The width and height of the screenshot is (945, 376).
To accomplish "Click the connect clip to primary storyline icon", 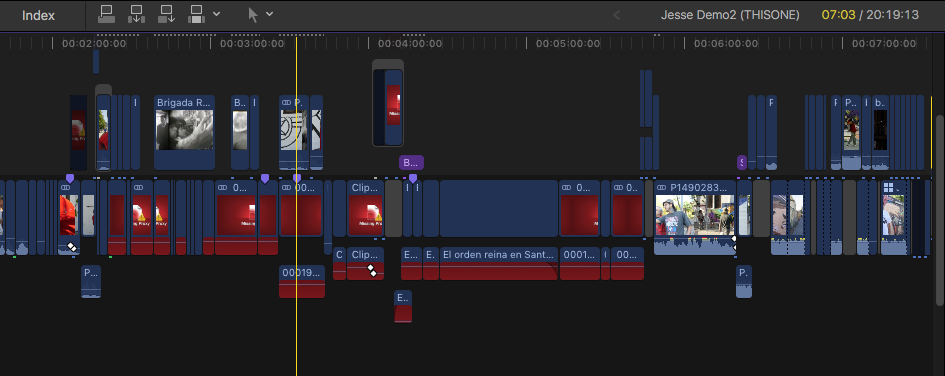I will (x=107, y=14).
